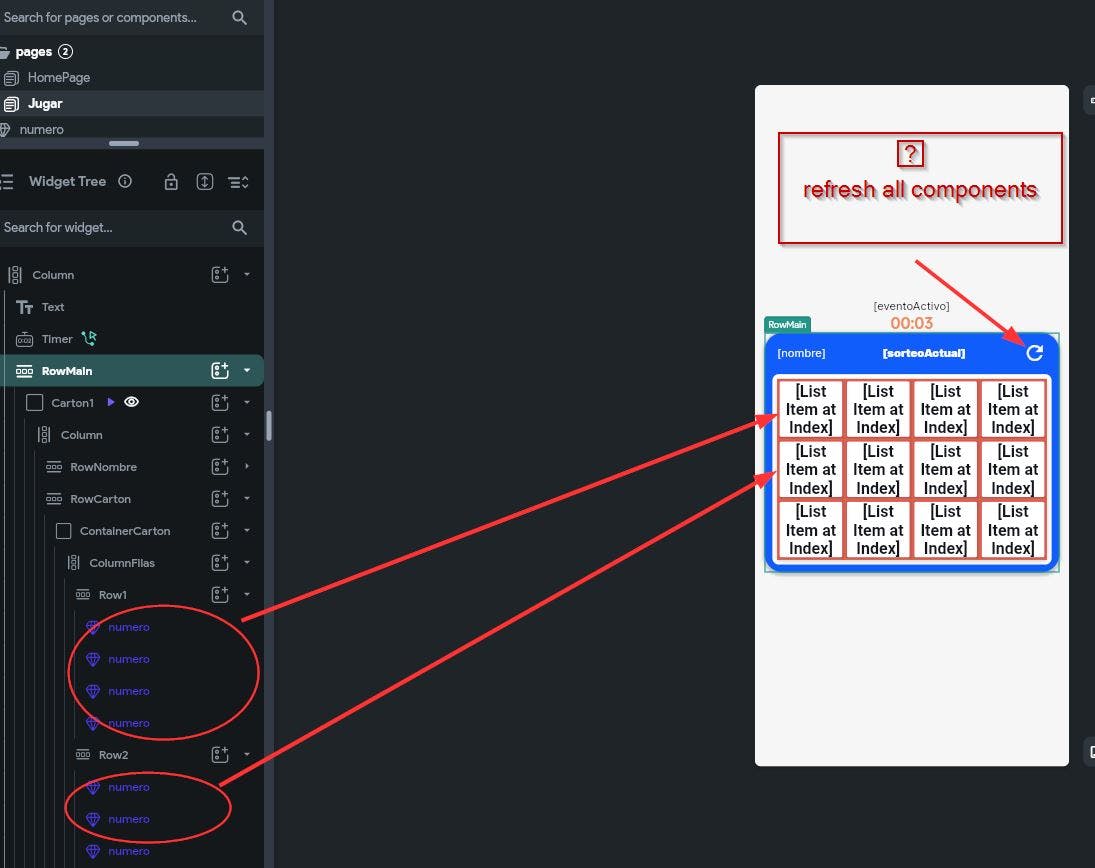Add child widget to Row1
1095x868 pixels.
[220, 594]
